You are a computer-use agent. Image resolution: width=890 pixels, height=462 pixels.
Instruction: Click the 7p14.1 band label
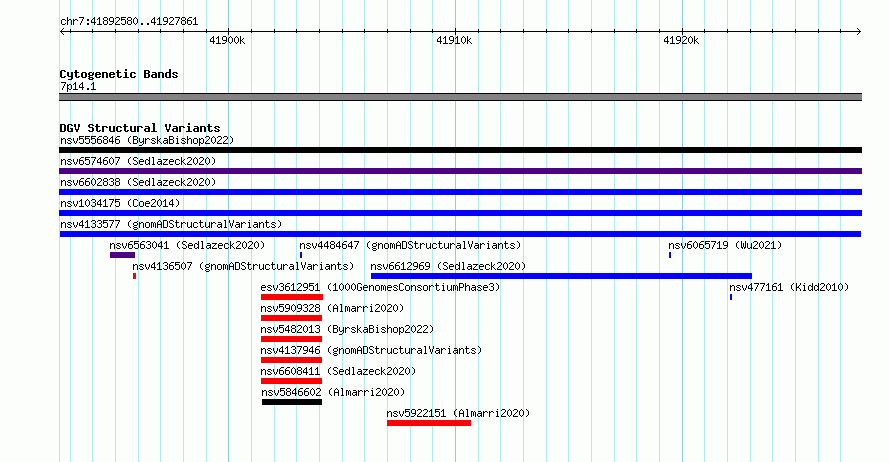pyautogui.click(x=78, y=86)
